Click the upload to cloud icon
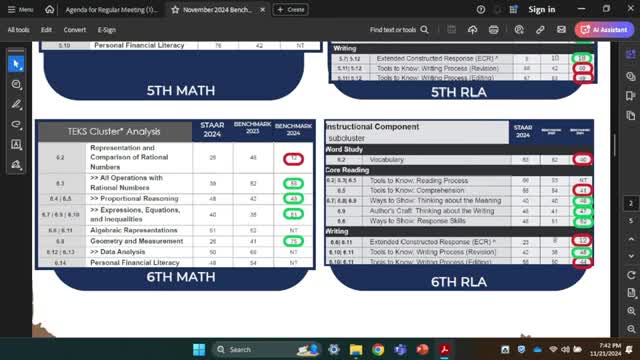 point(472,30)
